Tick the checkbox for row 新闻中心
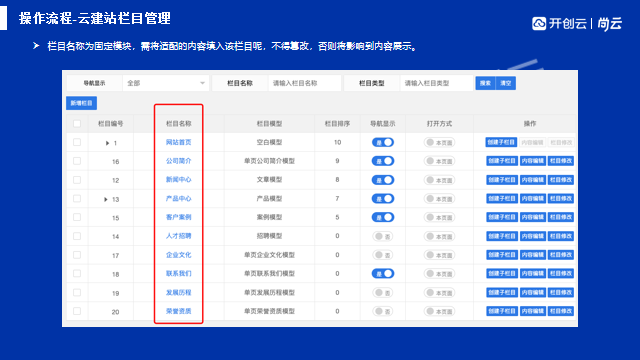640x360 pixels. point(77,180)
